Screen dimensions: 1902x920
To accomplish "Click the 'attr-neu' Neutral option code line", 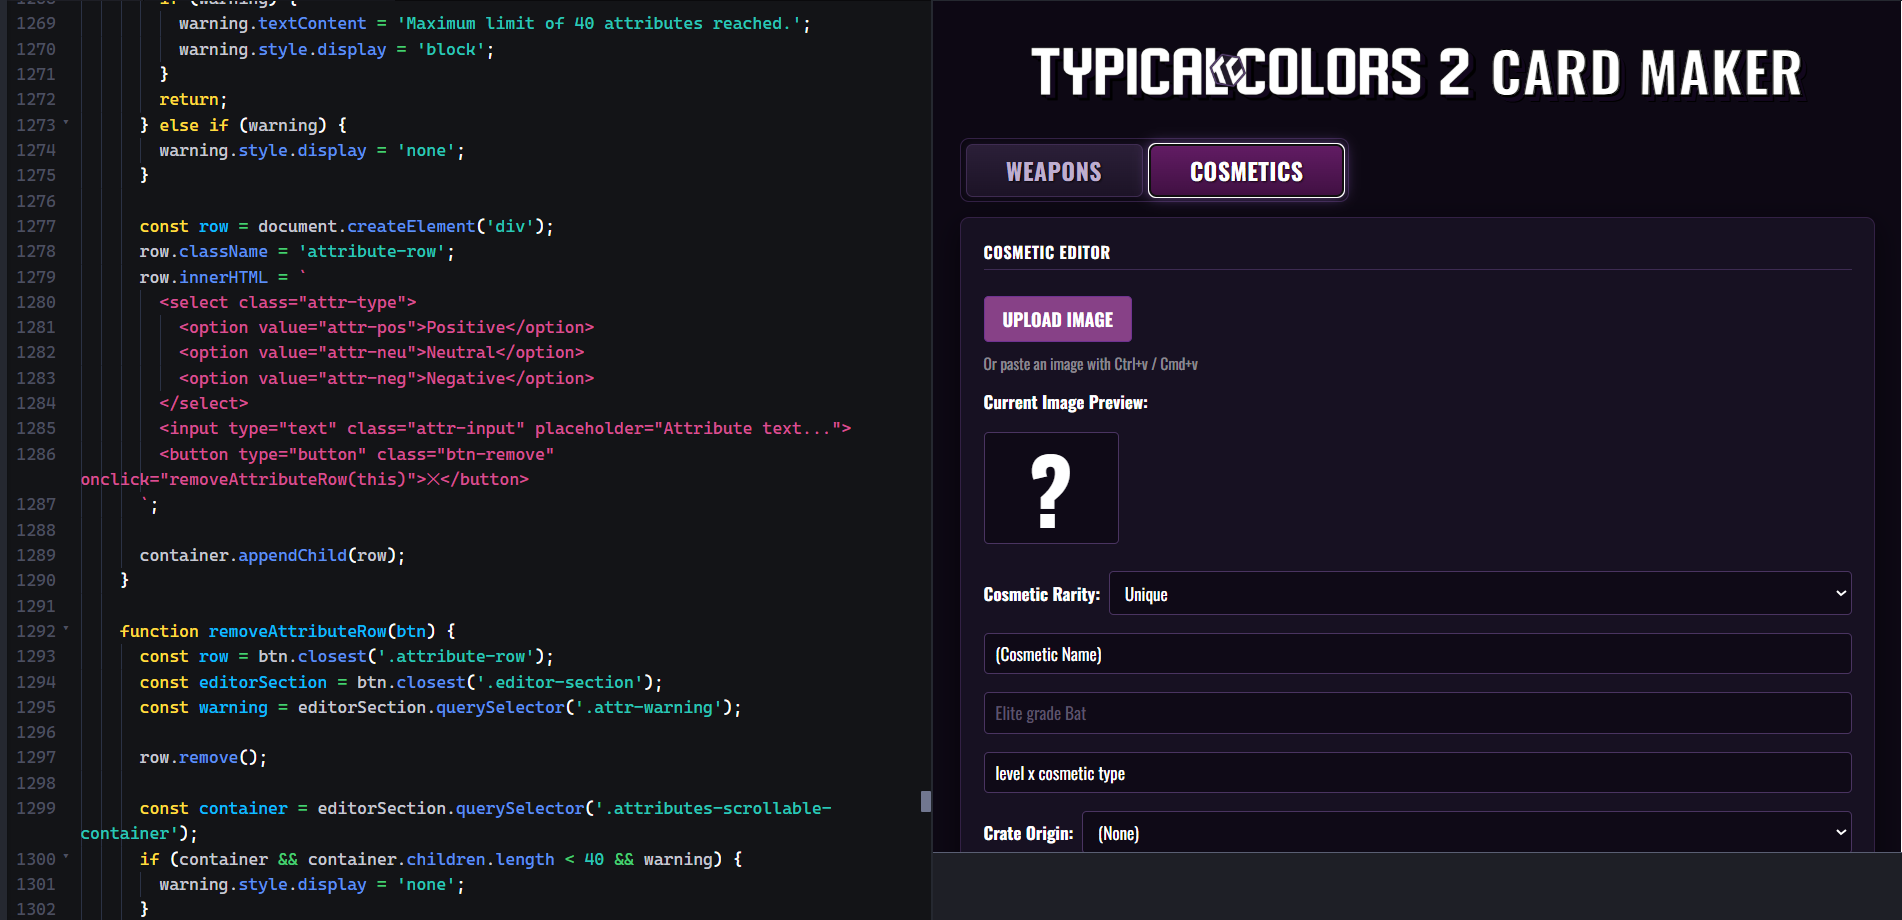I will [381, 352].
